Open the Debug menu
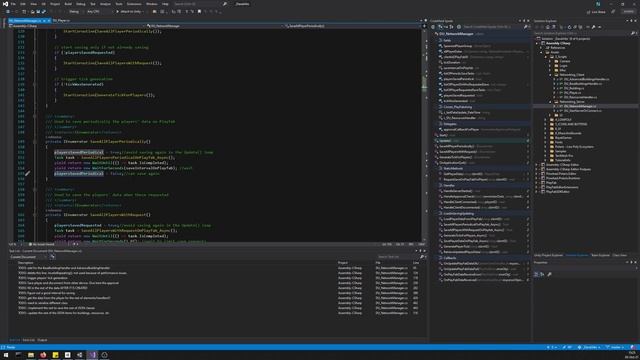The width and height of the screenshot is (640, 360). pyautogui.click(x=80, y=4)
